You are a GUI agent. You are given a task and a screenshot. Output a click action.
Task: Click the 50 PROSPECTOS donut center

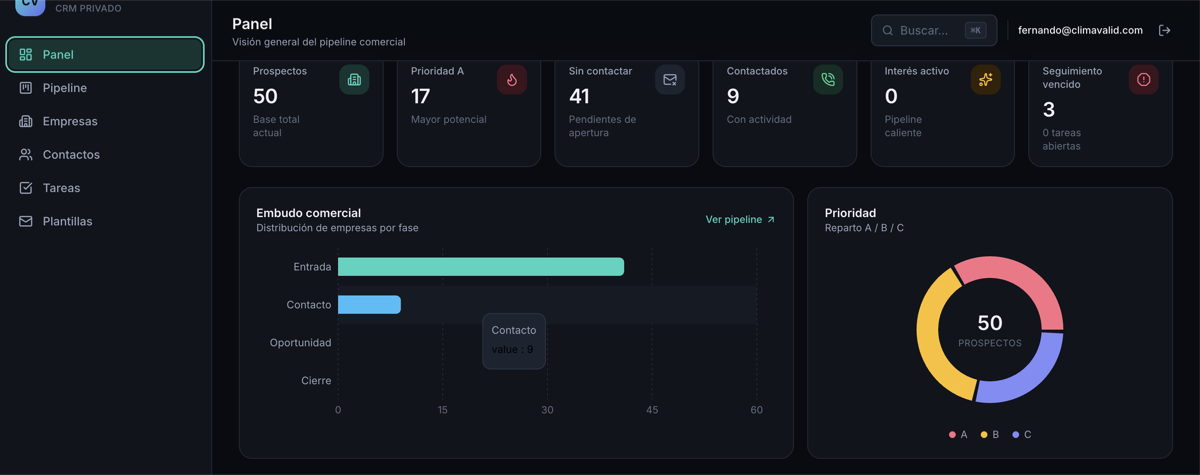click(990, 330)
